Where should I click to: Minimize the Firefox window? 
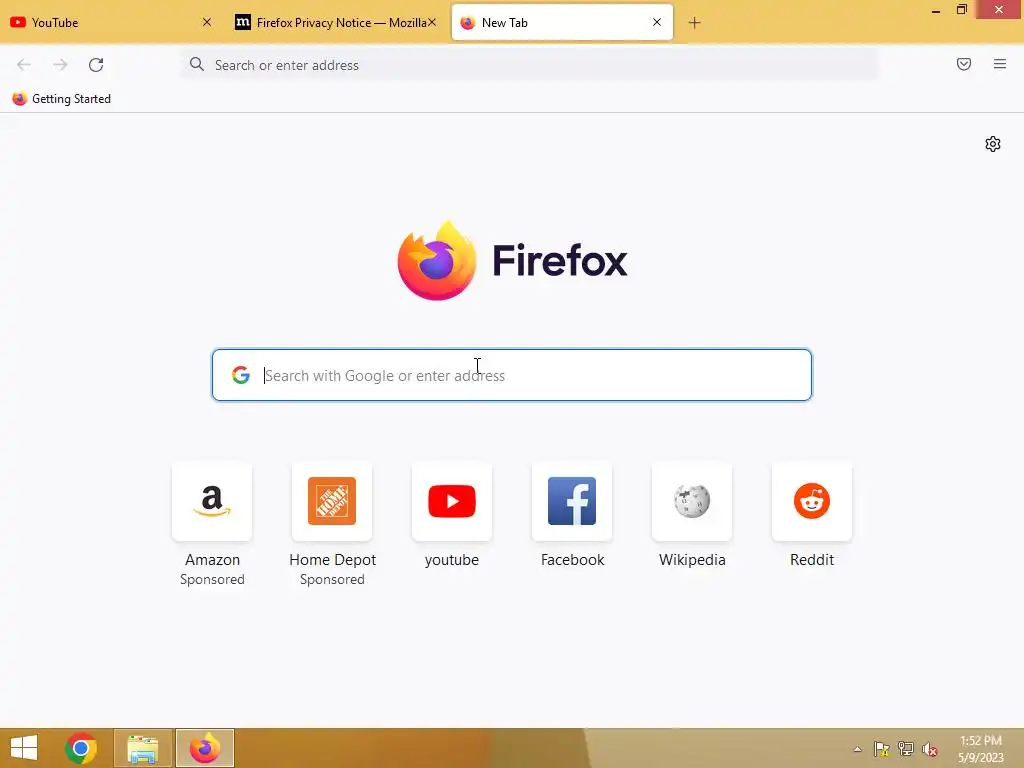point(936,10)
